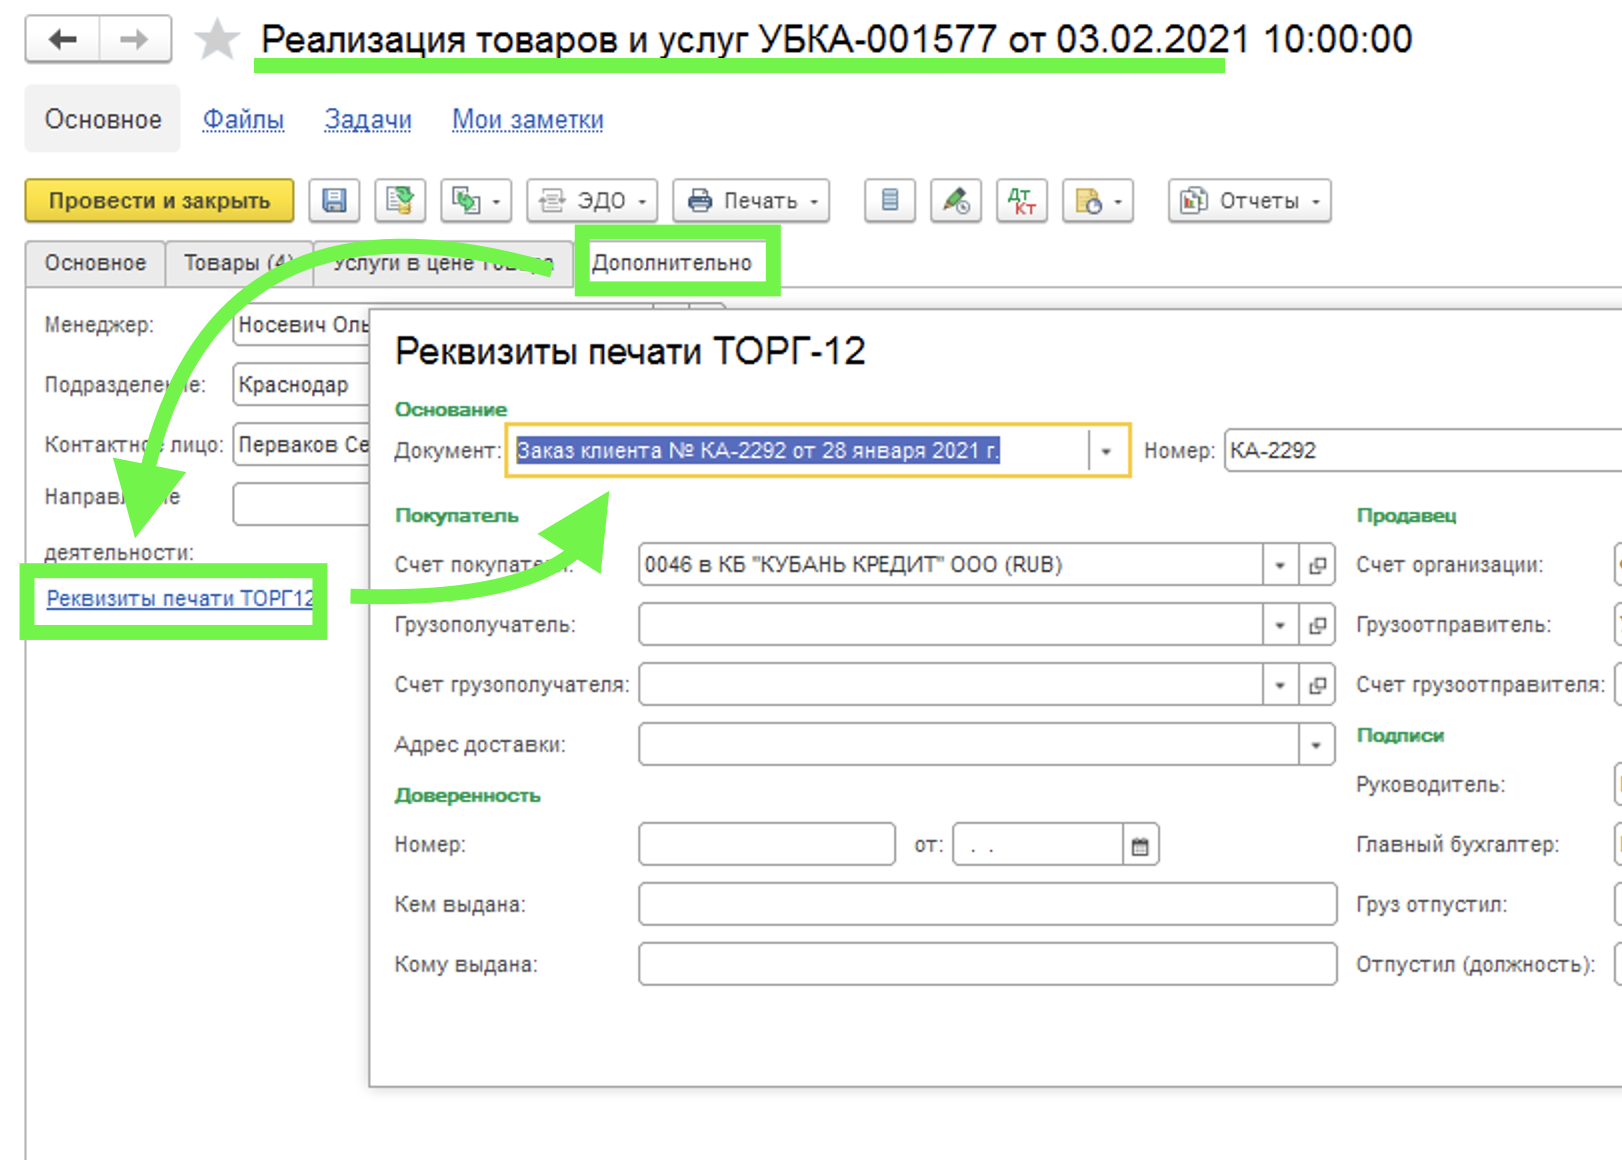The image size is (1622, 1160).
Task: Open the ЭДО menu
Action: tap(592, 201)
